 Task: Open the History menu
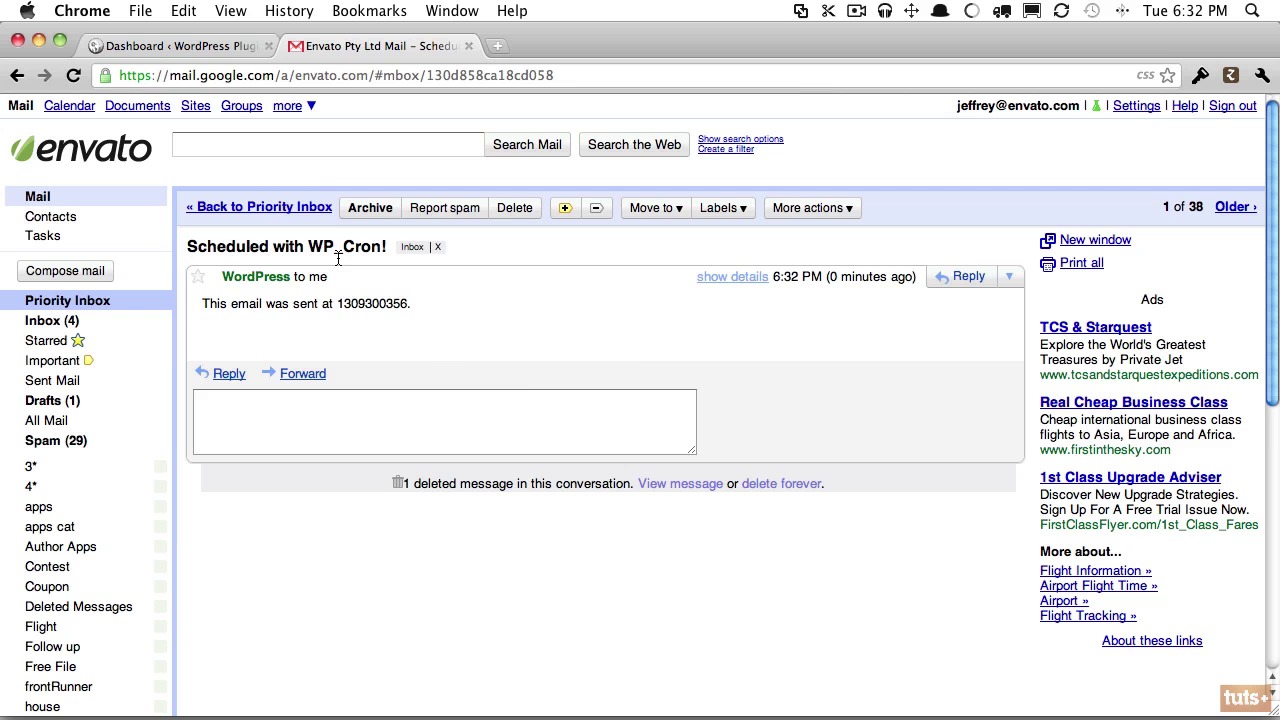click(289, 11)
